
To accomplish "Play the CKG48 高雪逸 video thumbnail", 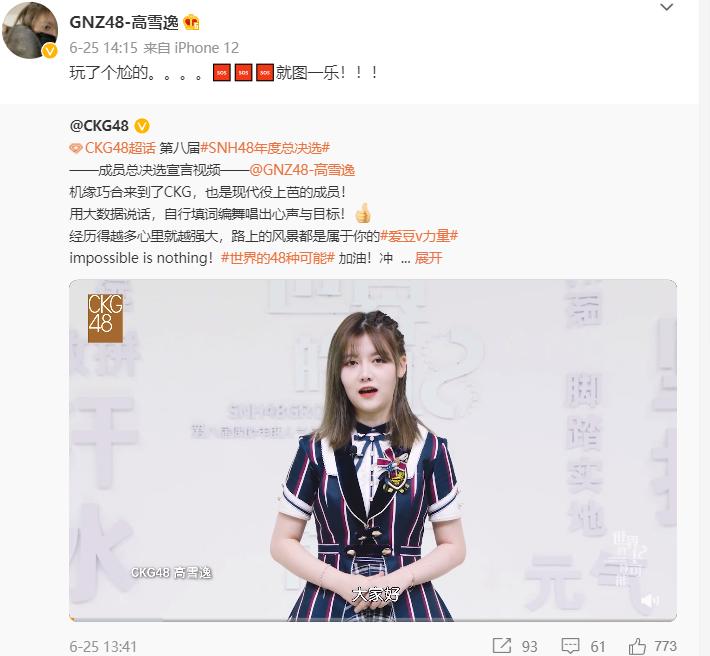I will tap(373, 450).
